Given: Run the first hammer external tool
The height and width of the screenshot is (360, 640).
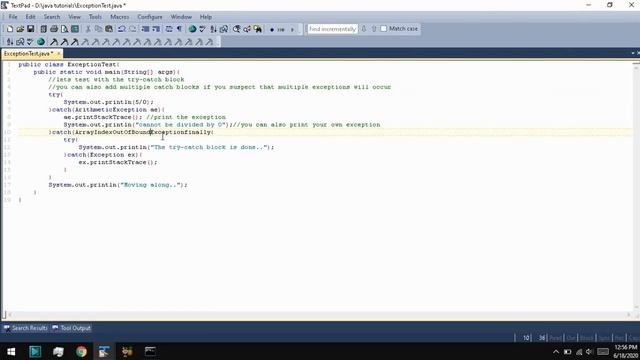Looking at the screenshot, I should tap(54, 42).
